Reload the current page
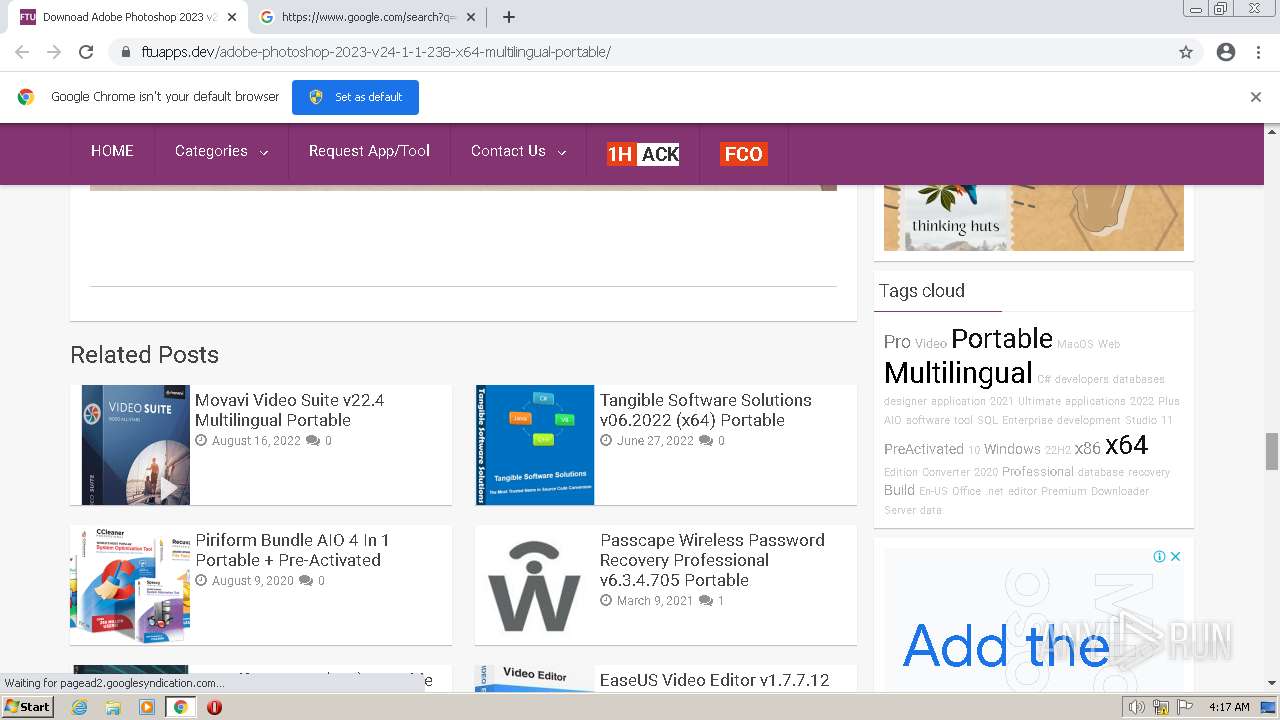This screenshot has height=720, width=1280. tap(86, 52)
